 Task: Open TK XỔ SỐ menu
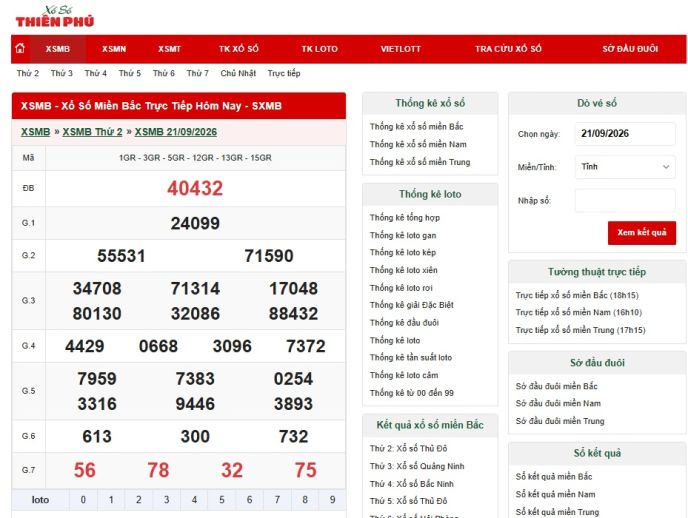pyautogui.click(x=239, y=49)
